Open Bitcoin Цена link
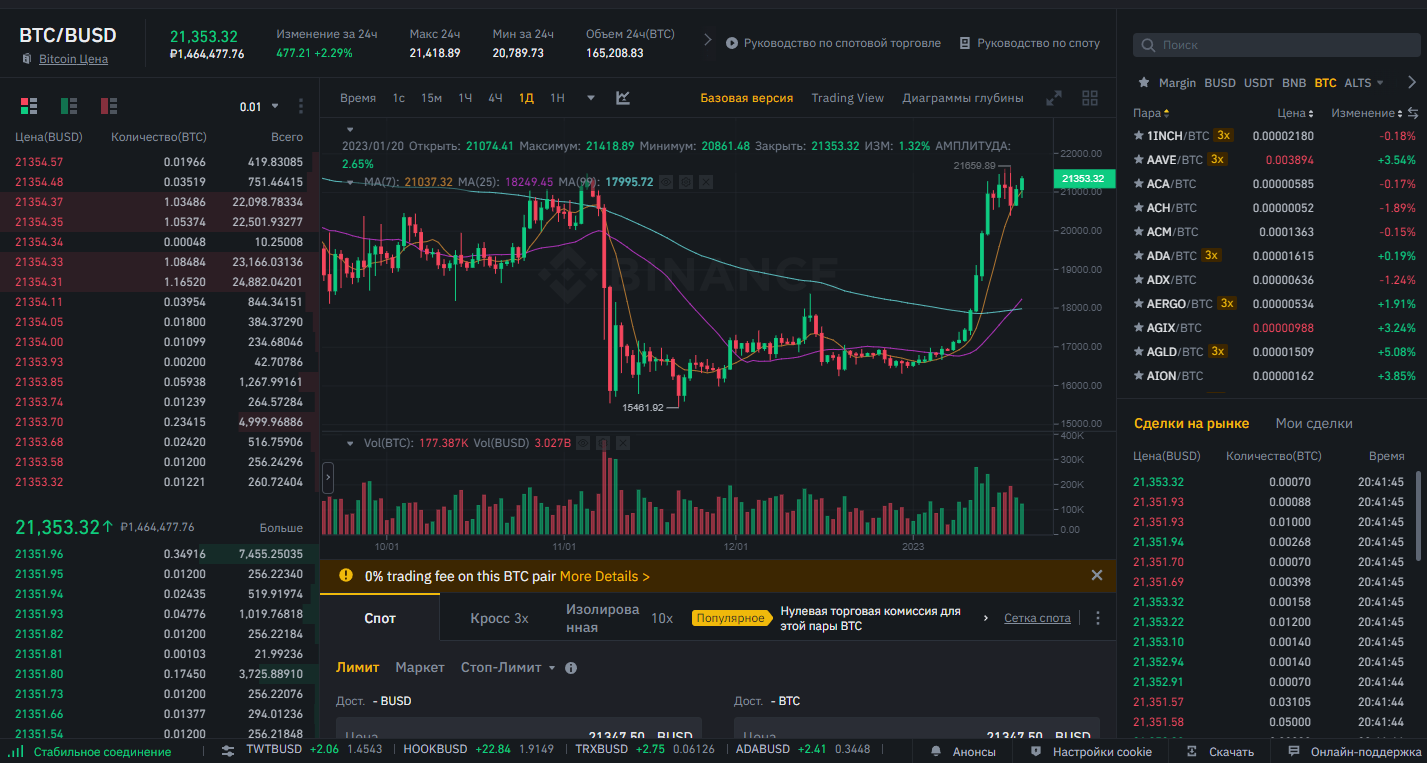 tap(73, 59)
